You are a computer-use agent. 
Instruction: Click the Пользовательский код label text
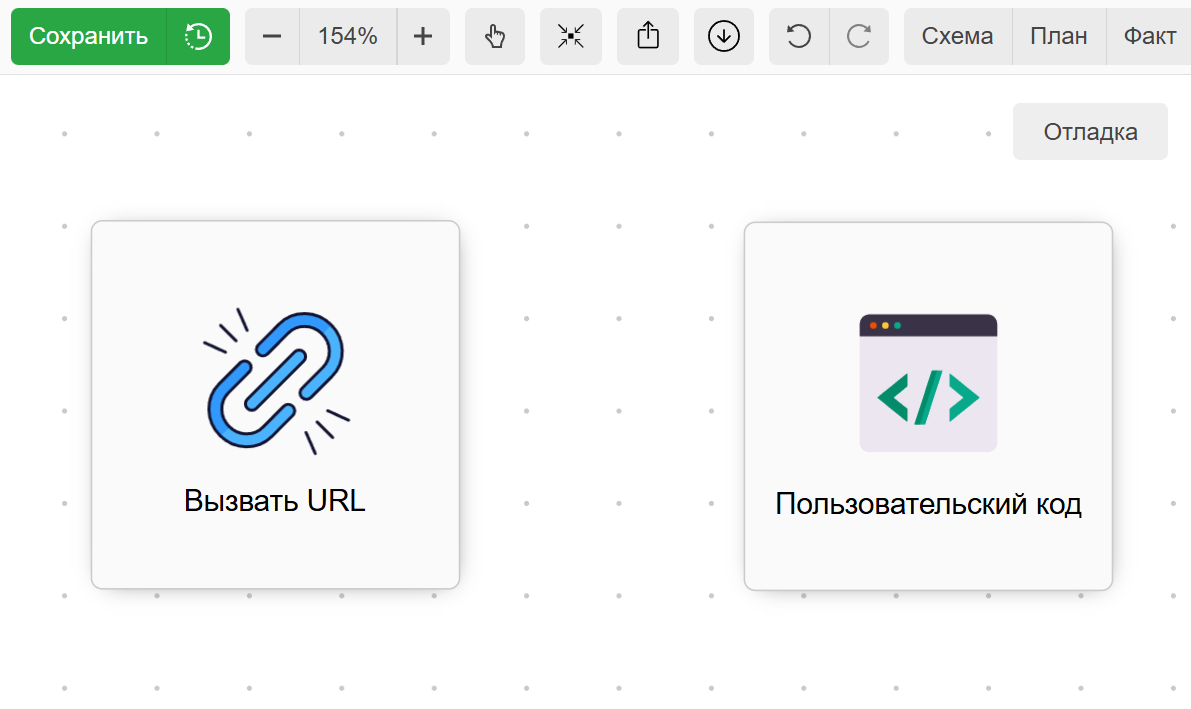[x=928, y=504]
